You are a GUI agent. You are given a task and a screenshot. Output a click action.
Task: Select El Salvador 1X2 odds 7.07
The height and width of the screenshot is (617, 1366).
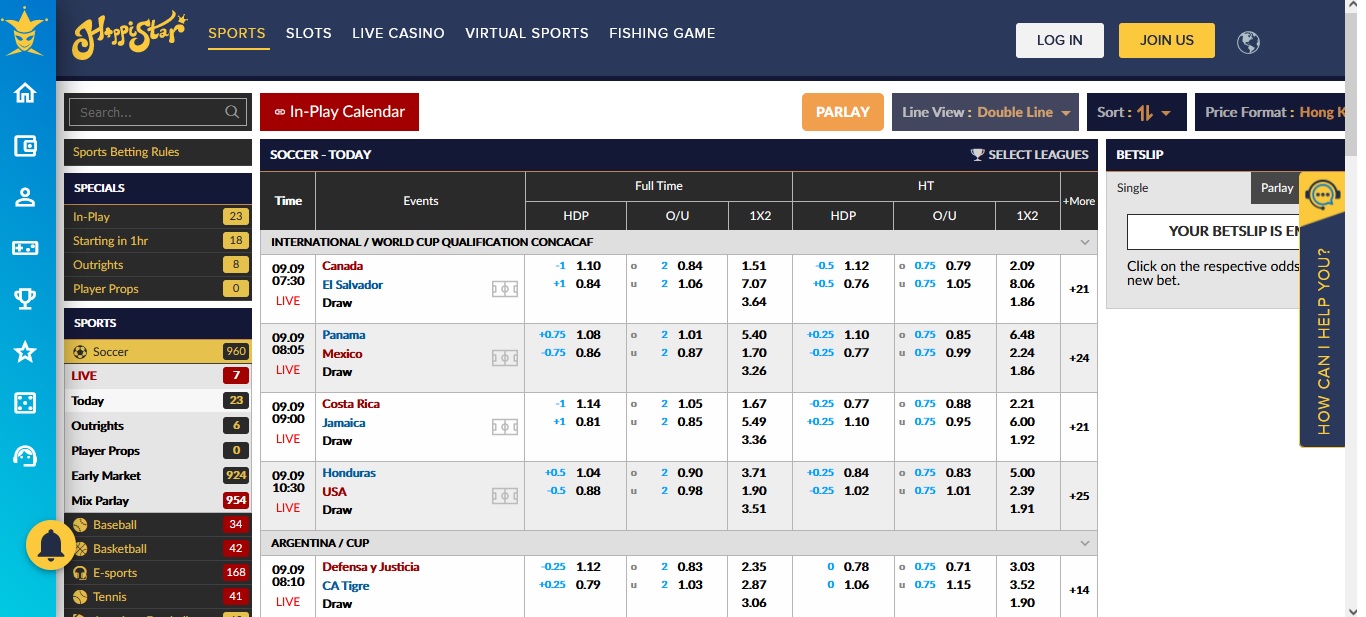point(754,284)
